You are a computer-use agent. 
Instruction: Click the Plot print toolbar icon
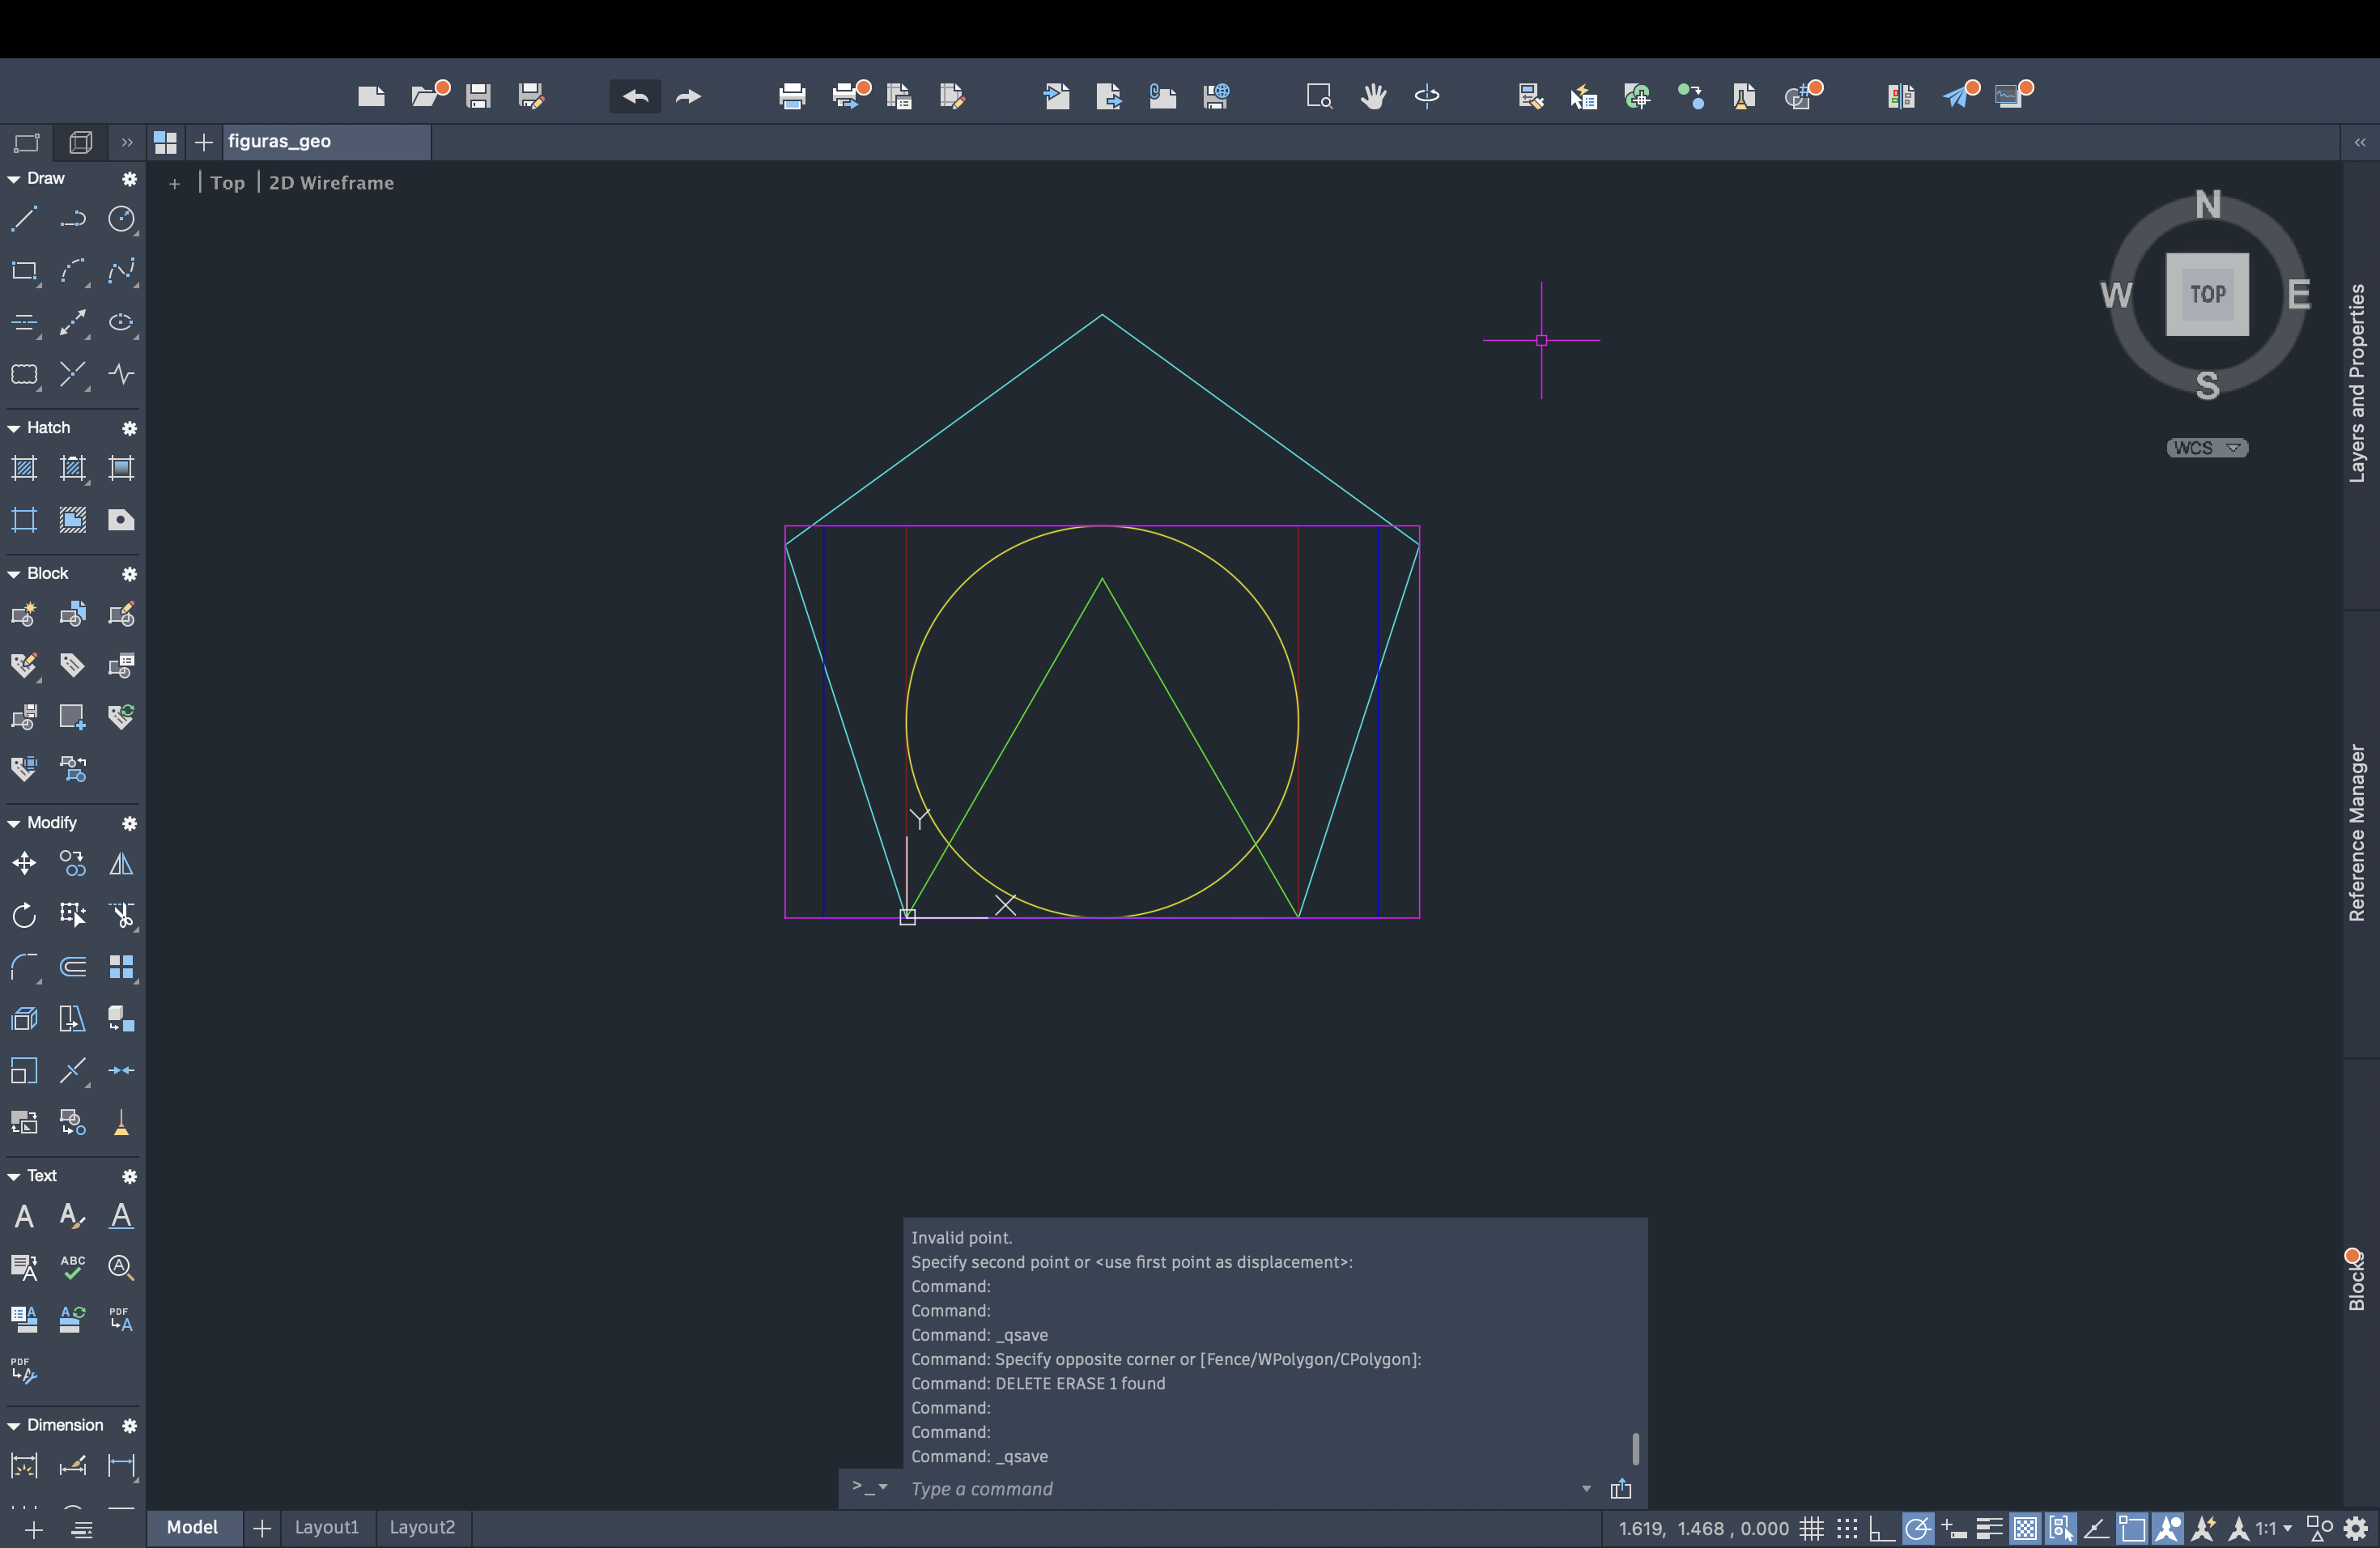(x=792, y=96)
